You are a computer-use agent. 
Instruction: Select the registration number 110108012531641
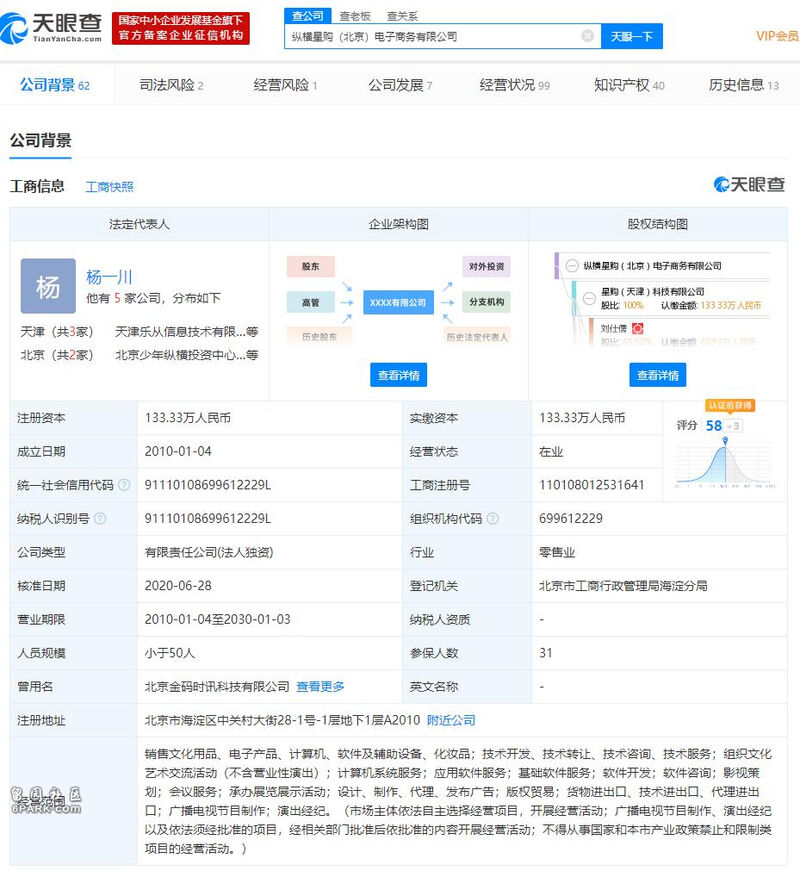point(592,485)
